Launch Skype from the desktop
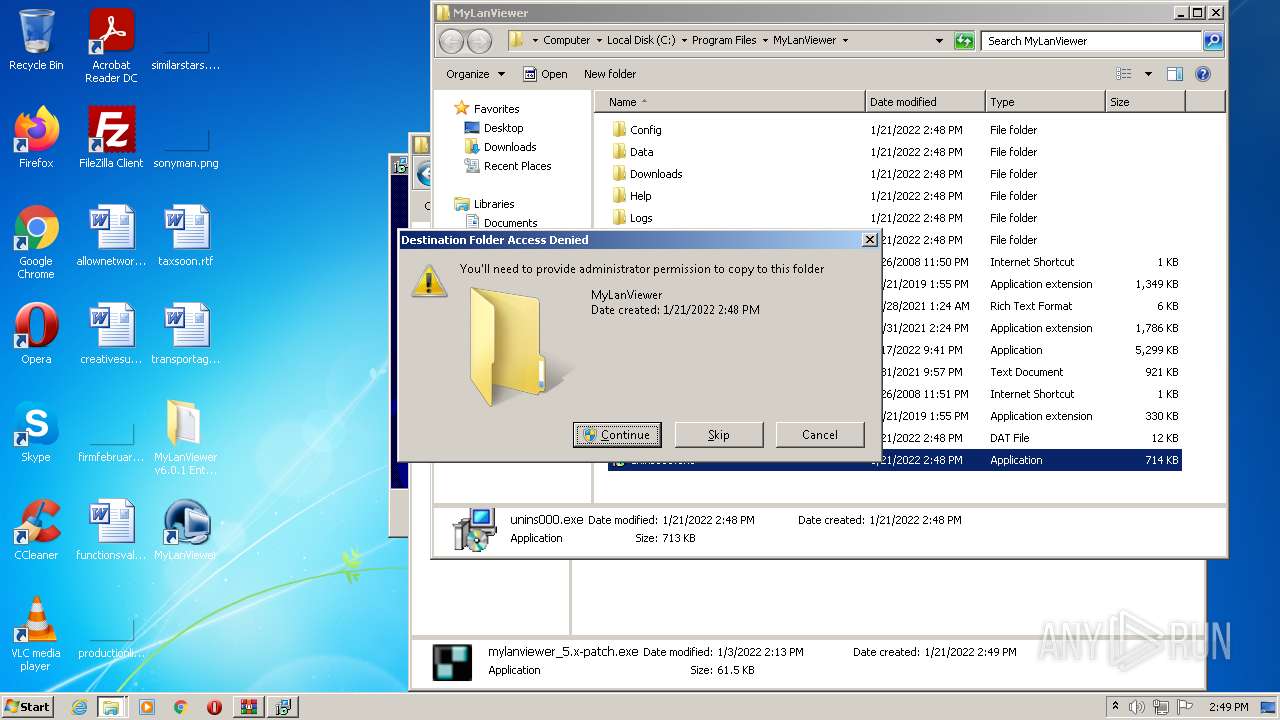Image resolution: width=1280 pixels, height=720 pixels. click(36, 432)
